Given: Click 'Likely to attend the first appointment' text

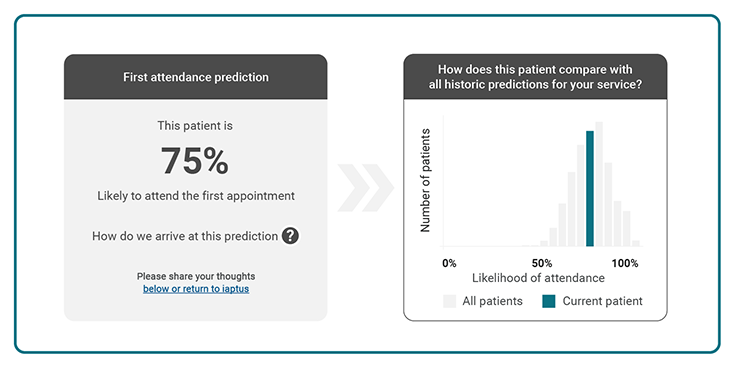Looking at the screenshot, I should 196,195.
